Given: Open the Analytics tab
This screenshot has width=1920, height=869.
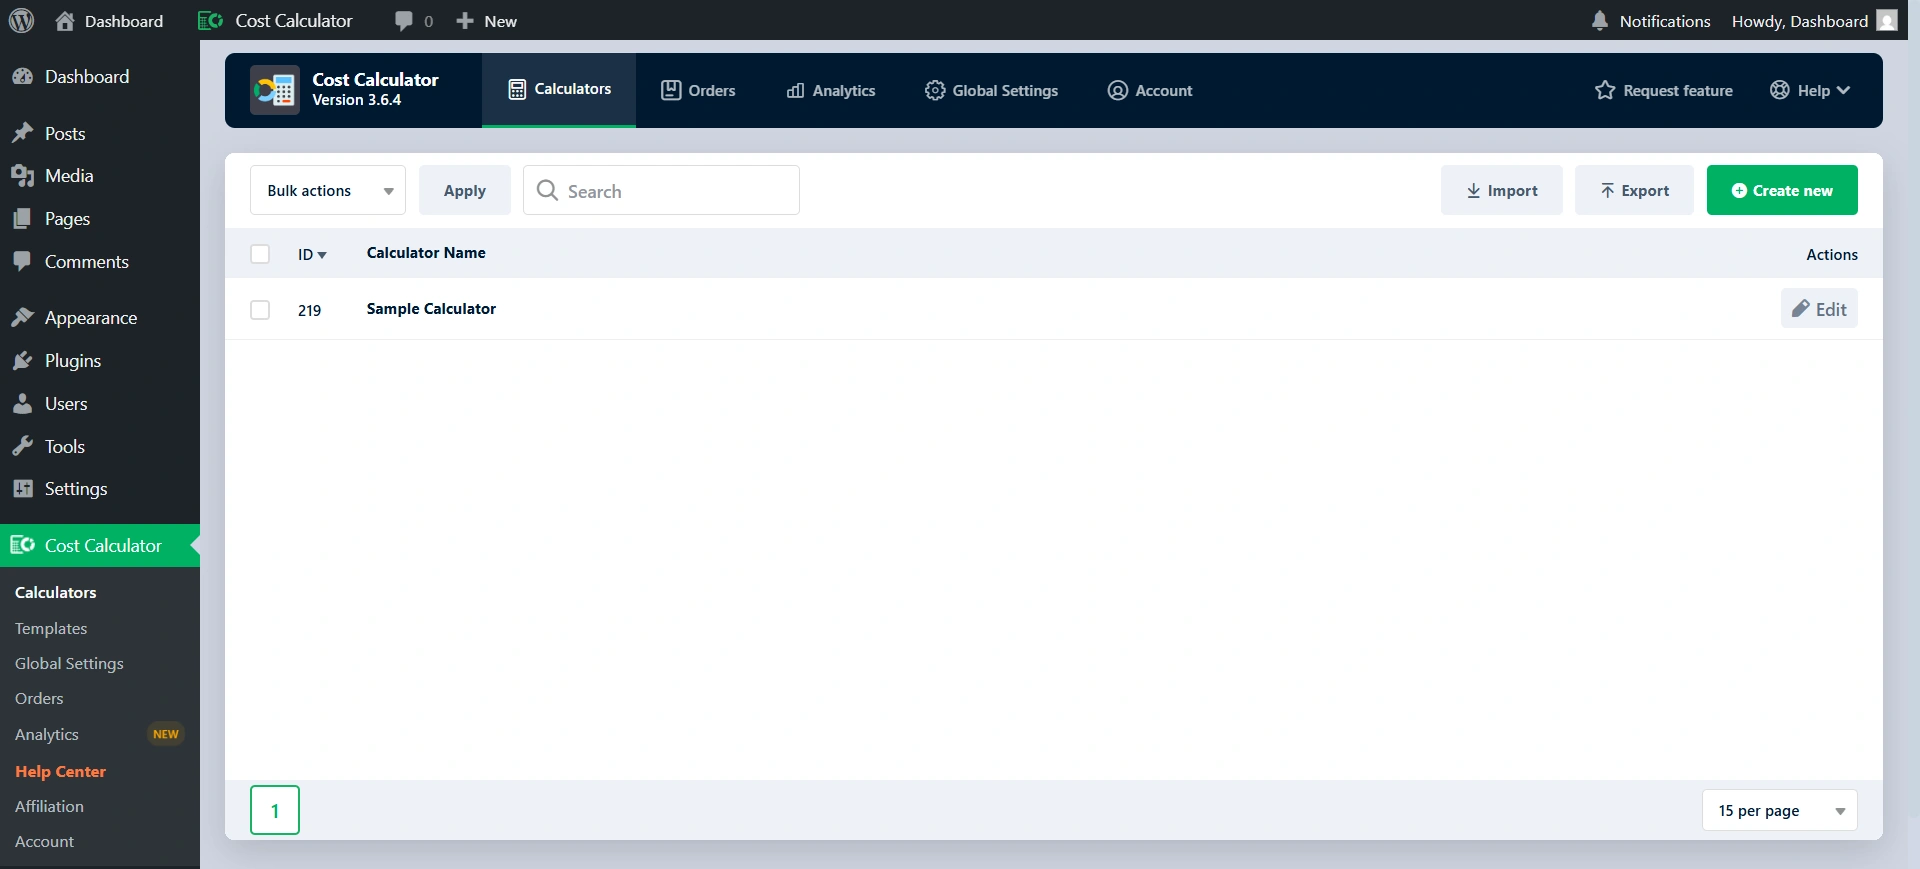Looking at the screenshot, I should tap(831, 91).
